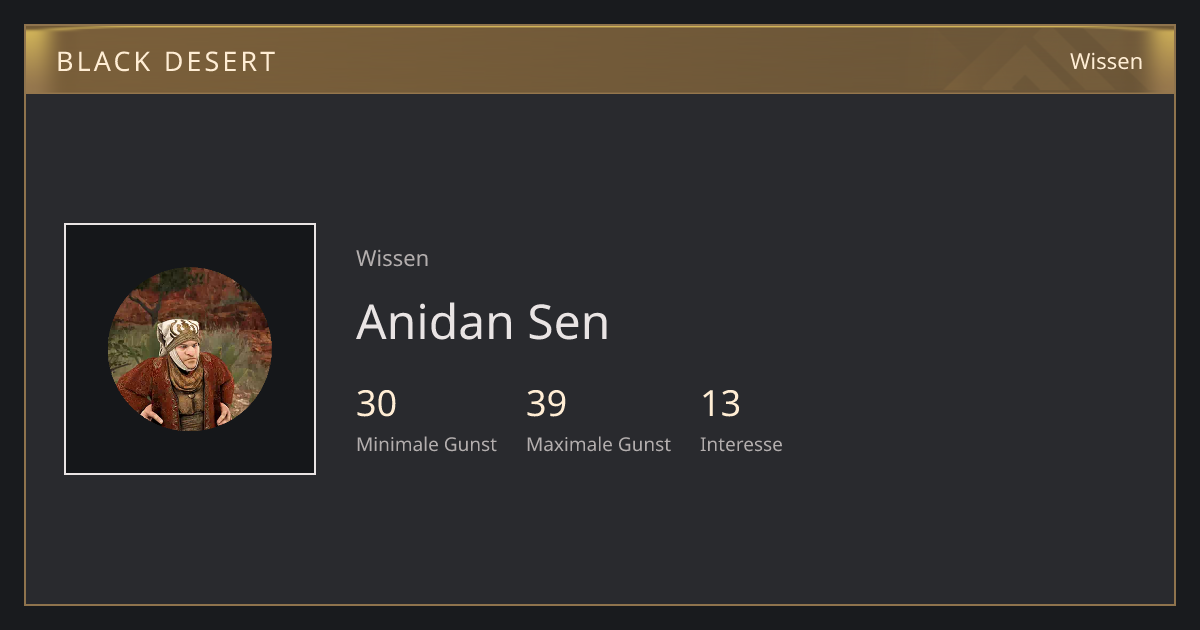Click the BLACK DESERT title logo

pos(166,61)
